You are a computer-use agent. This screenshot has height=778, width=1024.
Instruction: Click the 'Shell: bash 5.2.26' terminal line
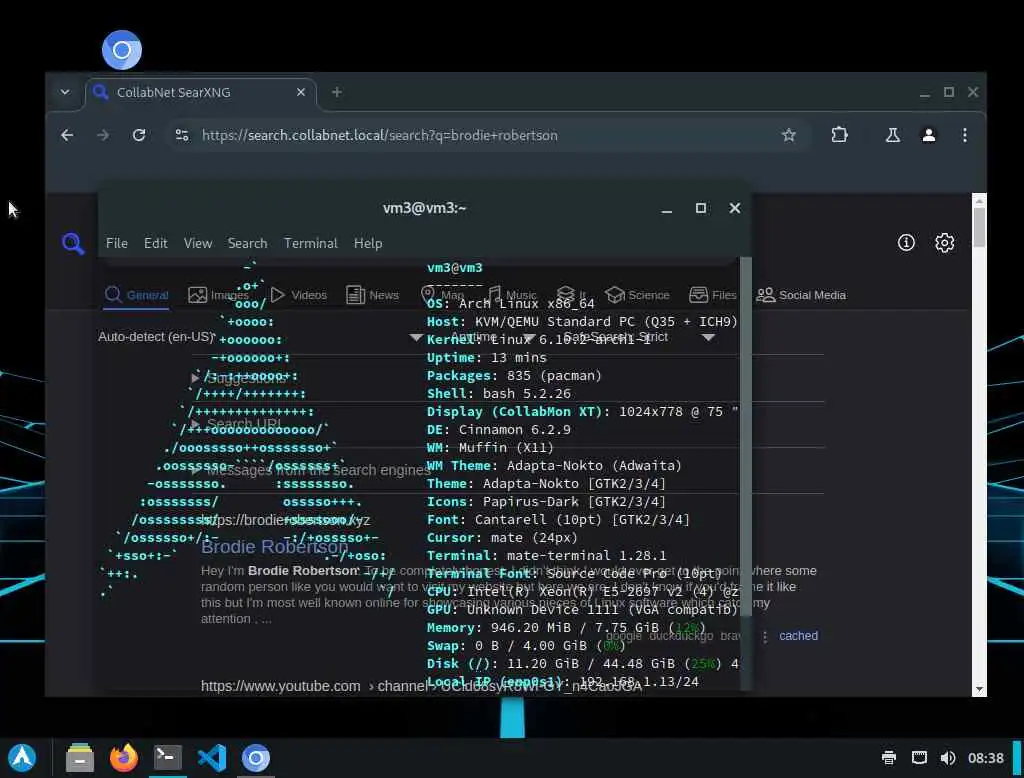click(499, 393)
